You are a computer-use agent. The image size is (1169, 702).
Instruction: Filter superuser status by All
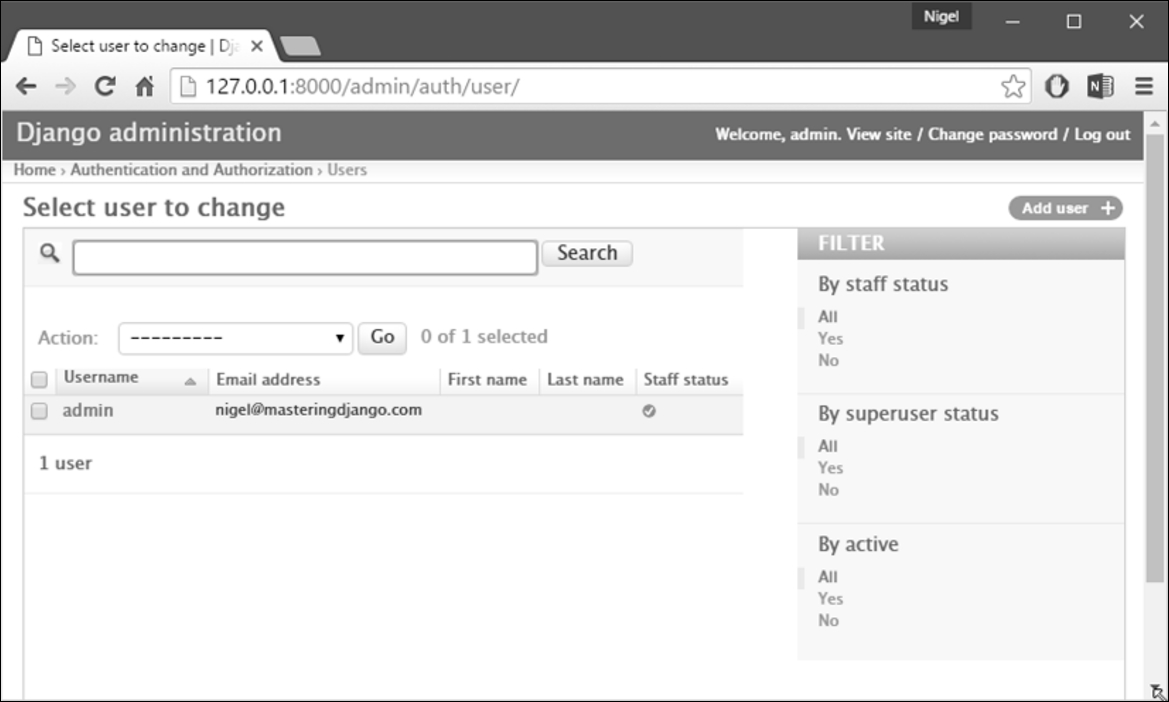(x=828, y=446)
